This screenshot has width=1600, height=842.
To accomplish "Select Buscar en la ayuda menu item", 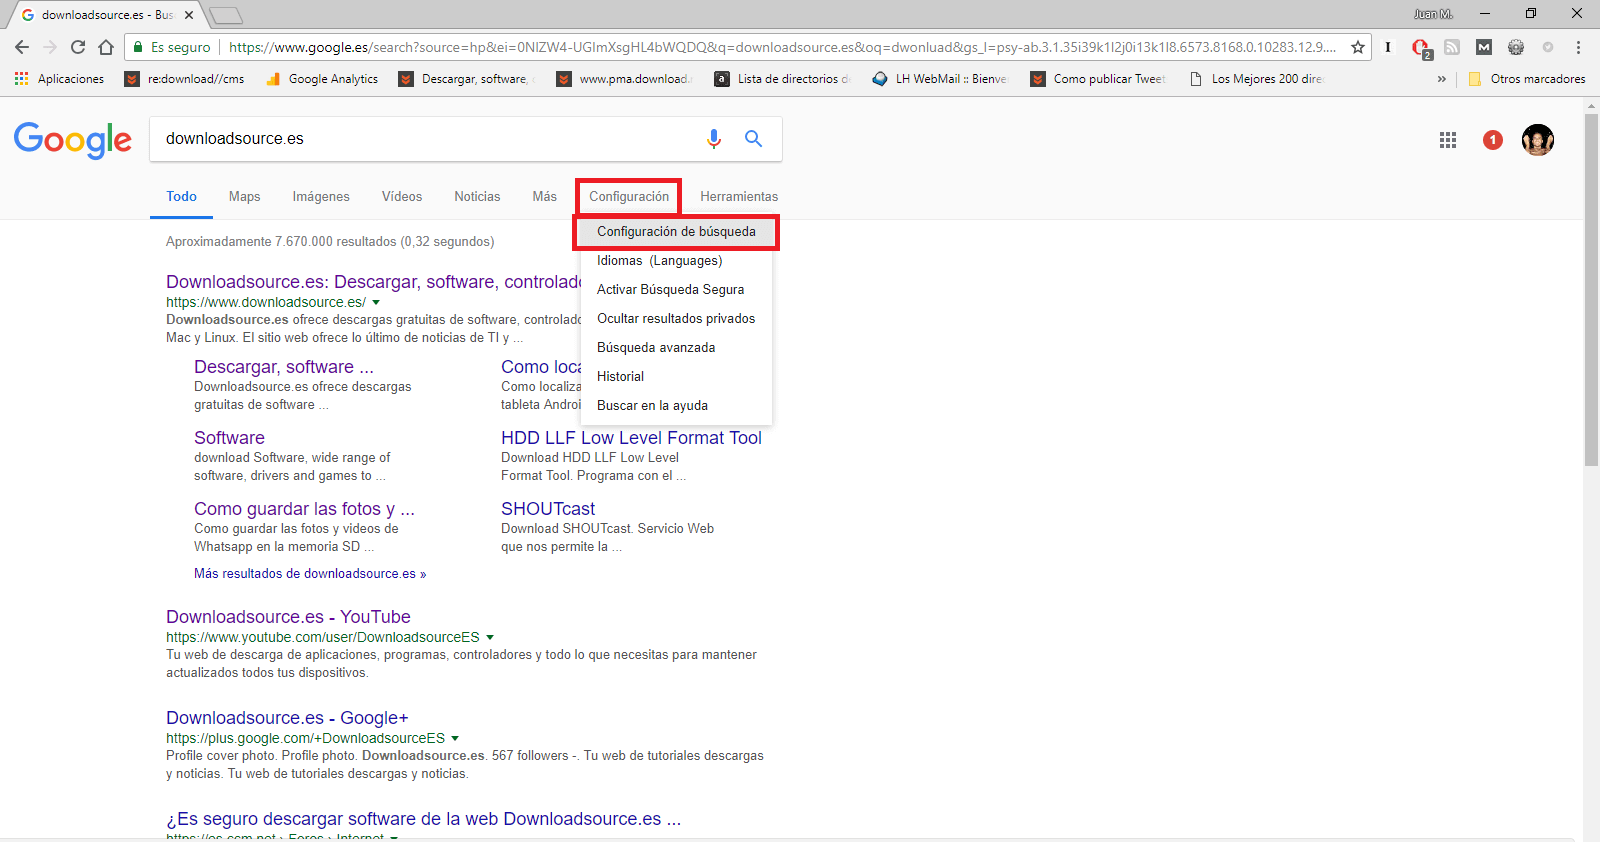I will click(676, 406).
